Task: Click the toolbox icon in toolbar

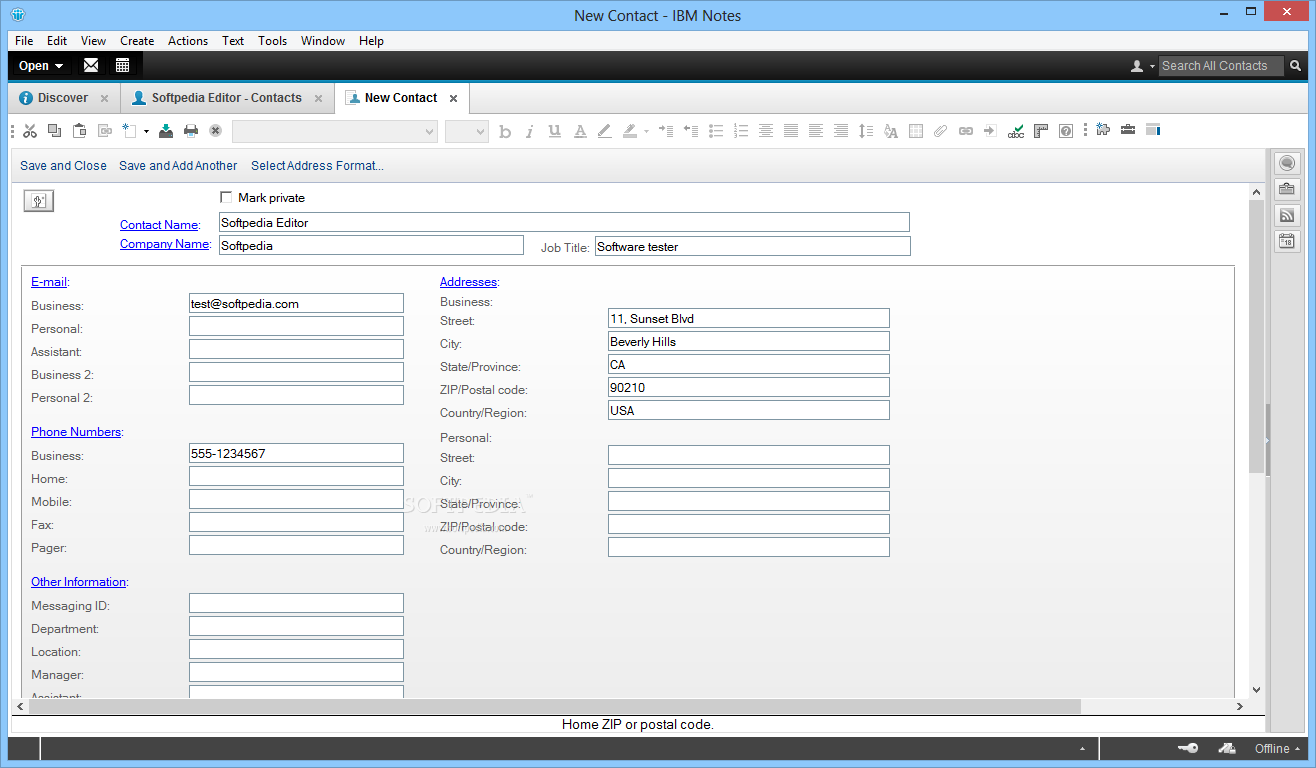Action: [x=1128, y=130]
